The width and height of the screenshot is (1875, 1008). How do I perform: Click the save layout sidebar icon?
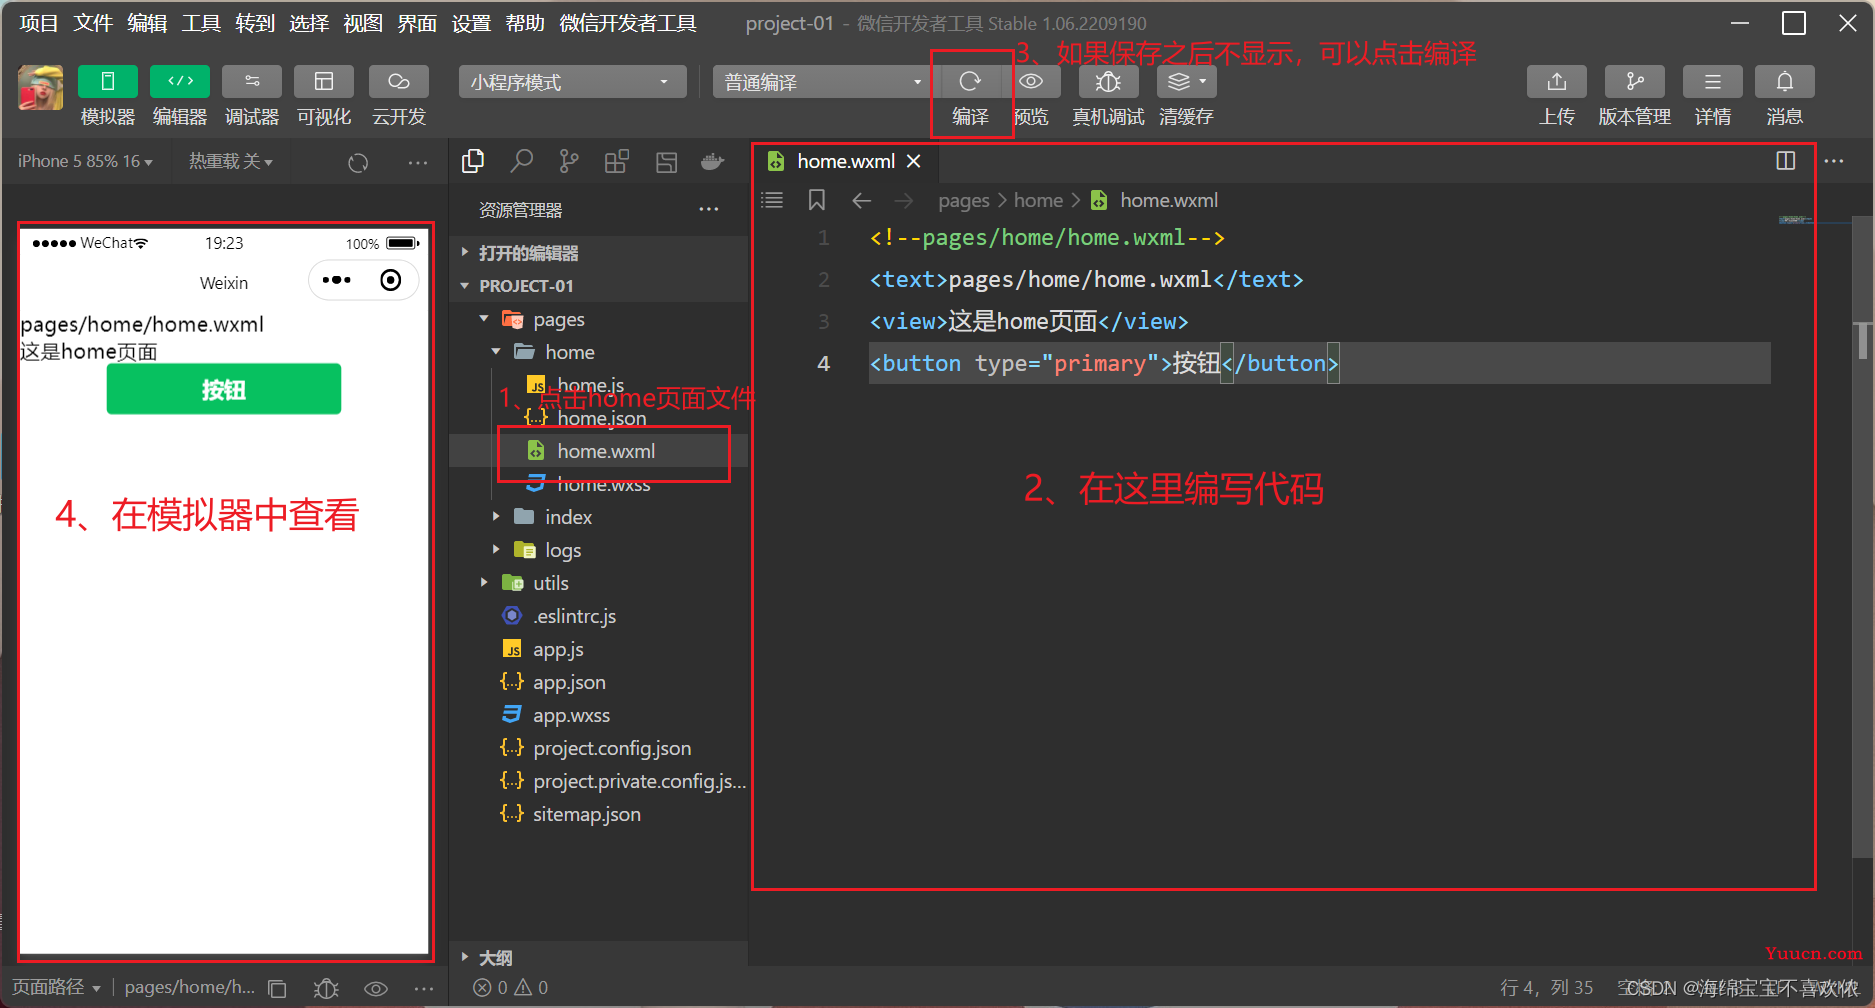point(666,161)
